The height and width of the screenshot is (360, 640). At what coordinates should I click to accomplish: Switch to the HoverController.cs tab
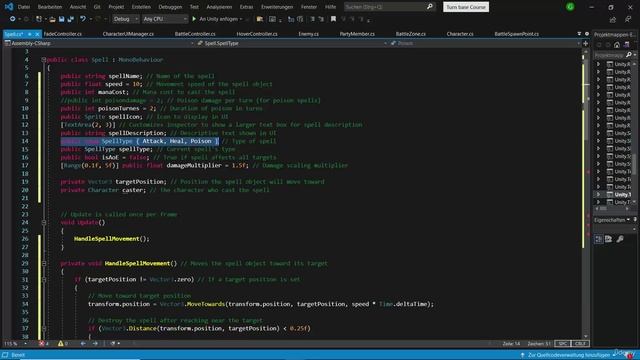tap(257, 34)
